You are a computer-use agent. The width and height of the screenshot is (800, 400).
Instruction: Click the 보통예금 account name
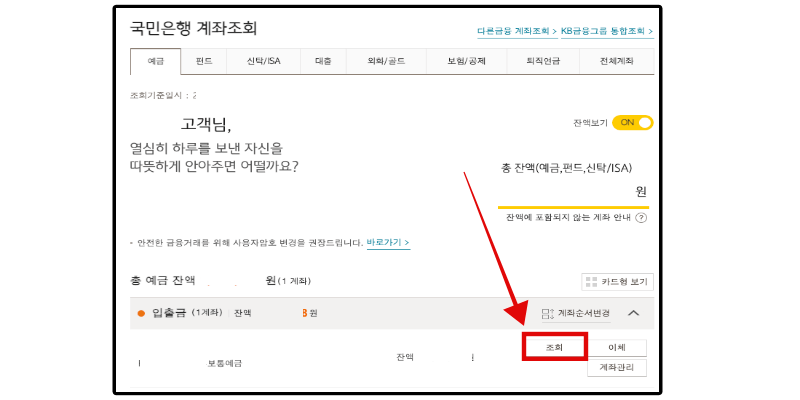point(224,364)
